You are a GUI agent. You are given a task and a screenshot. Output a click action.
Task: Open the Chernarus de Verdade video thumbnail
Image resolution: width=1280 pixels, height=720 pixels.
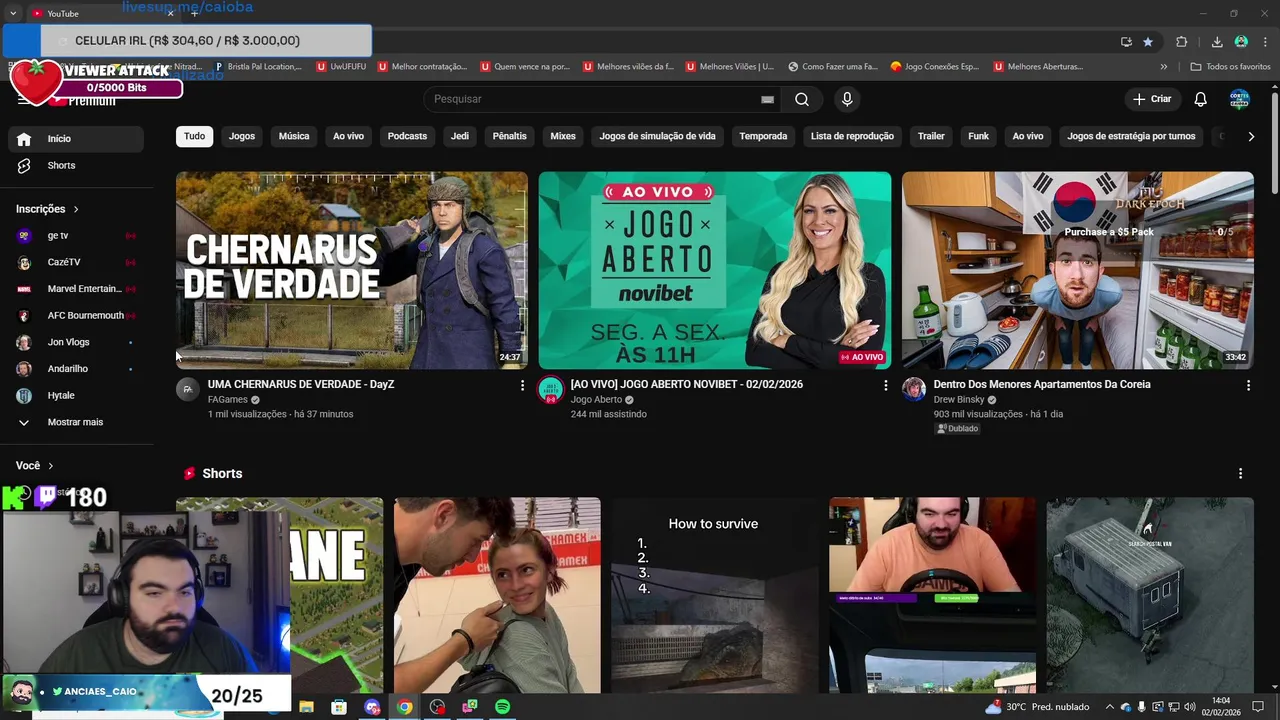(352, 270)
